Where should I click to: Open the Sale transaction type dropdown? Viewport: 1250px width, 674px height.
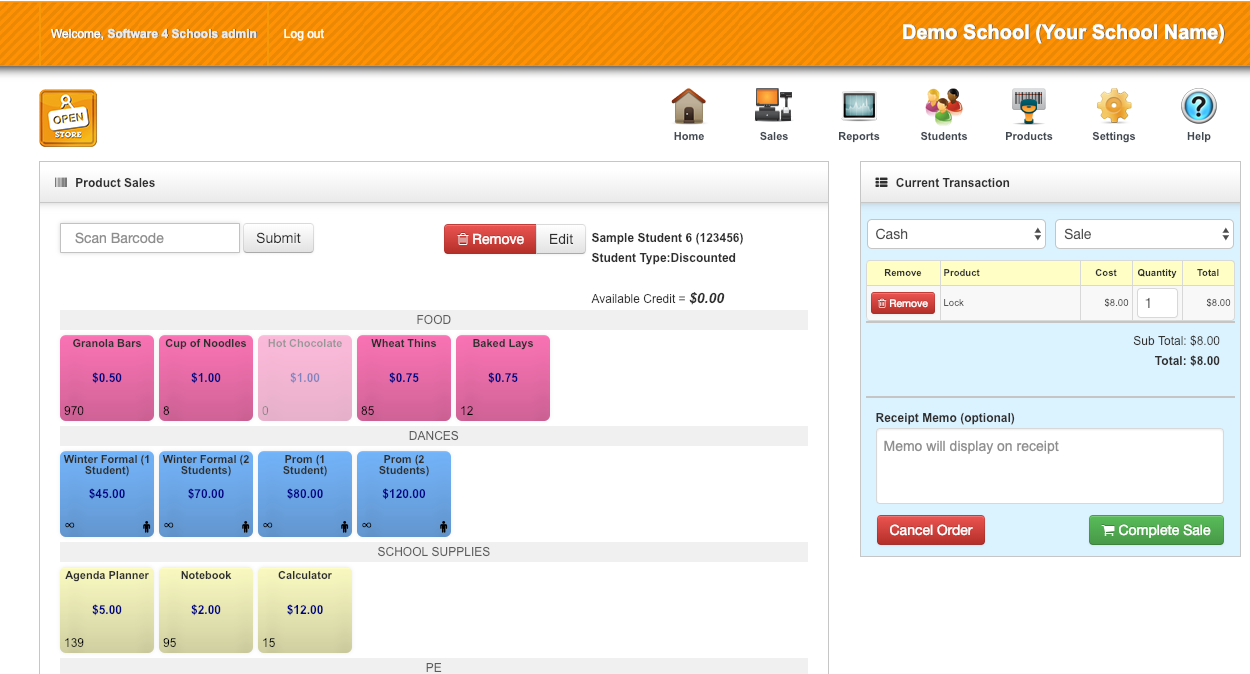1144,233
